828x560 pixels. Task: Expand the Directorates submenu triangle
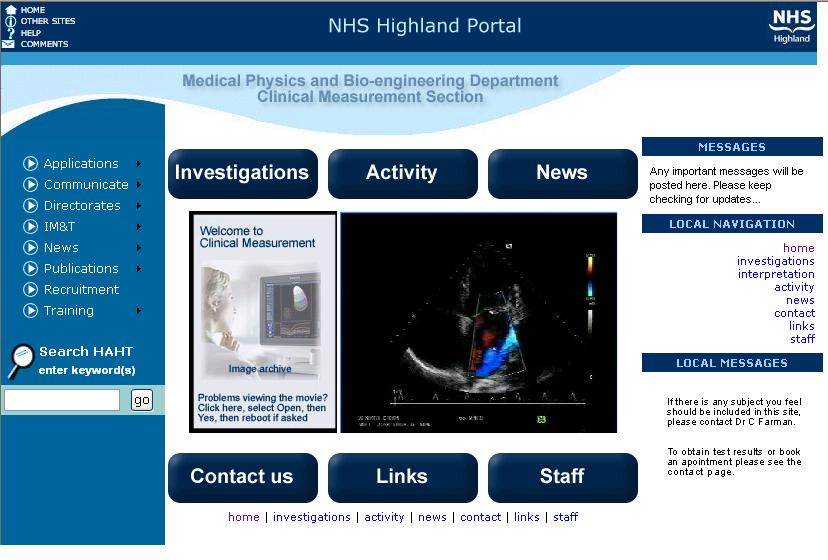tap(139, 206)
